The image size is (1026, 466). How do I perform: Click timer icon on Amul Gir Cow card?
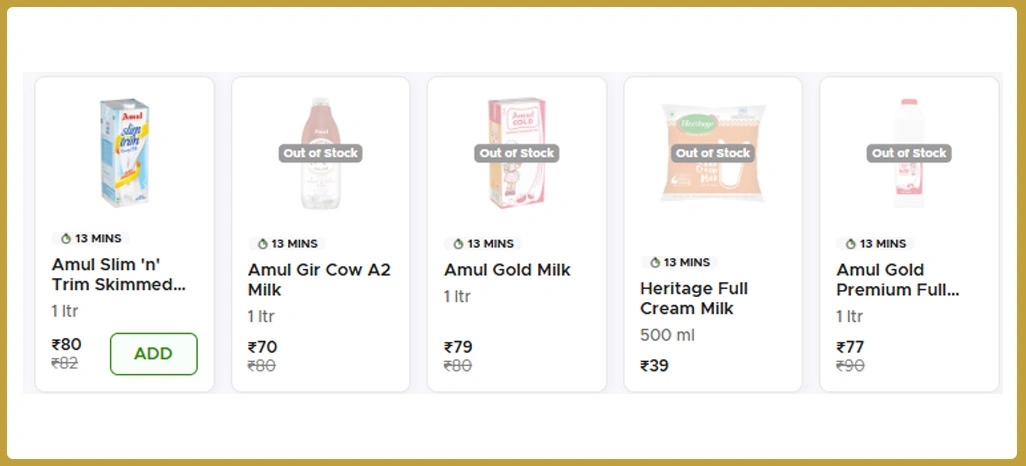(x=263, y=244)
